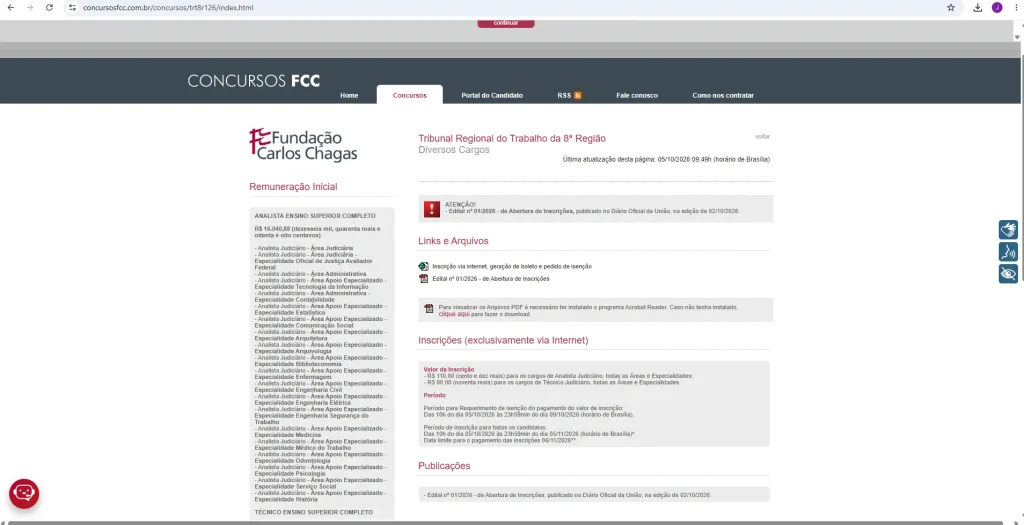The height and width of the screenshot is (525, 1024).
Task: Click the Fundação Carlos Chagas logo
Action: [304, 144]
